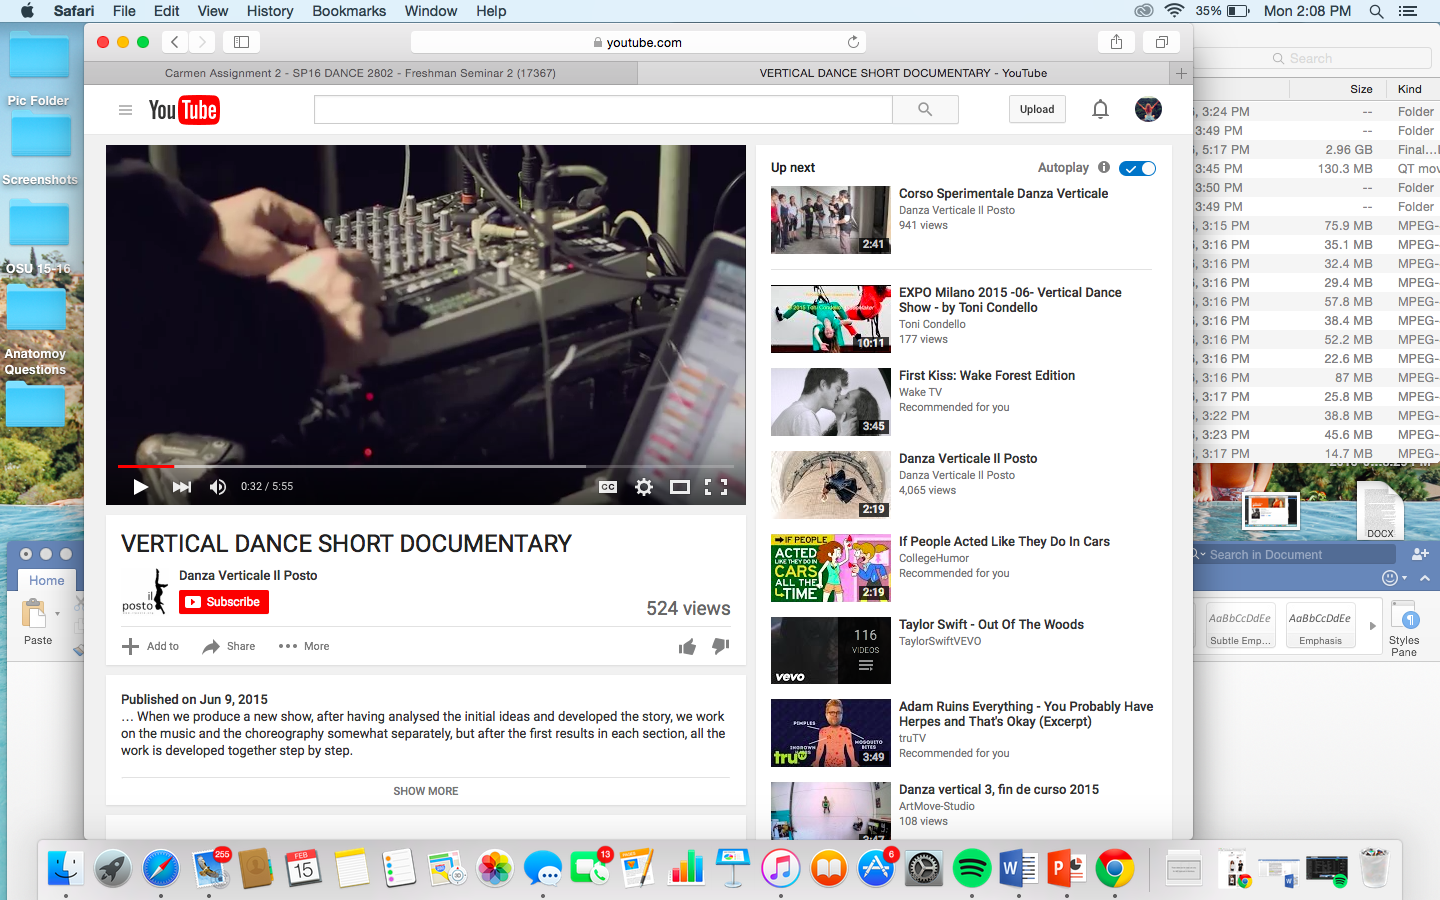Switch to theater mode view
Image resolution: width=1440 pixels, height=900 pixels.
point(680,487)
